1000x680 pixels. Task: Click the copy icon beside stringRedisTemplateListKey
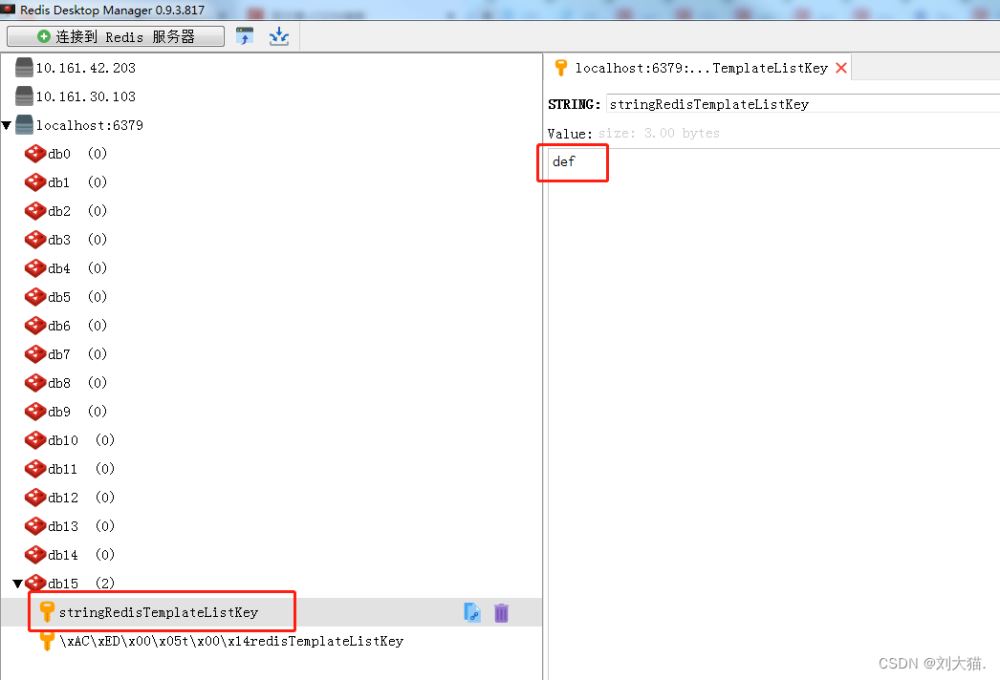[472, 613]
